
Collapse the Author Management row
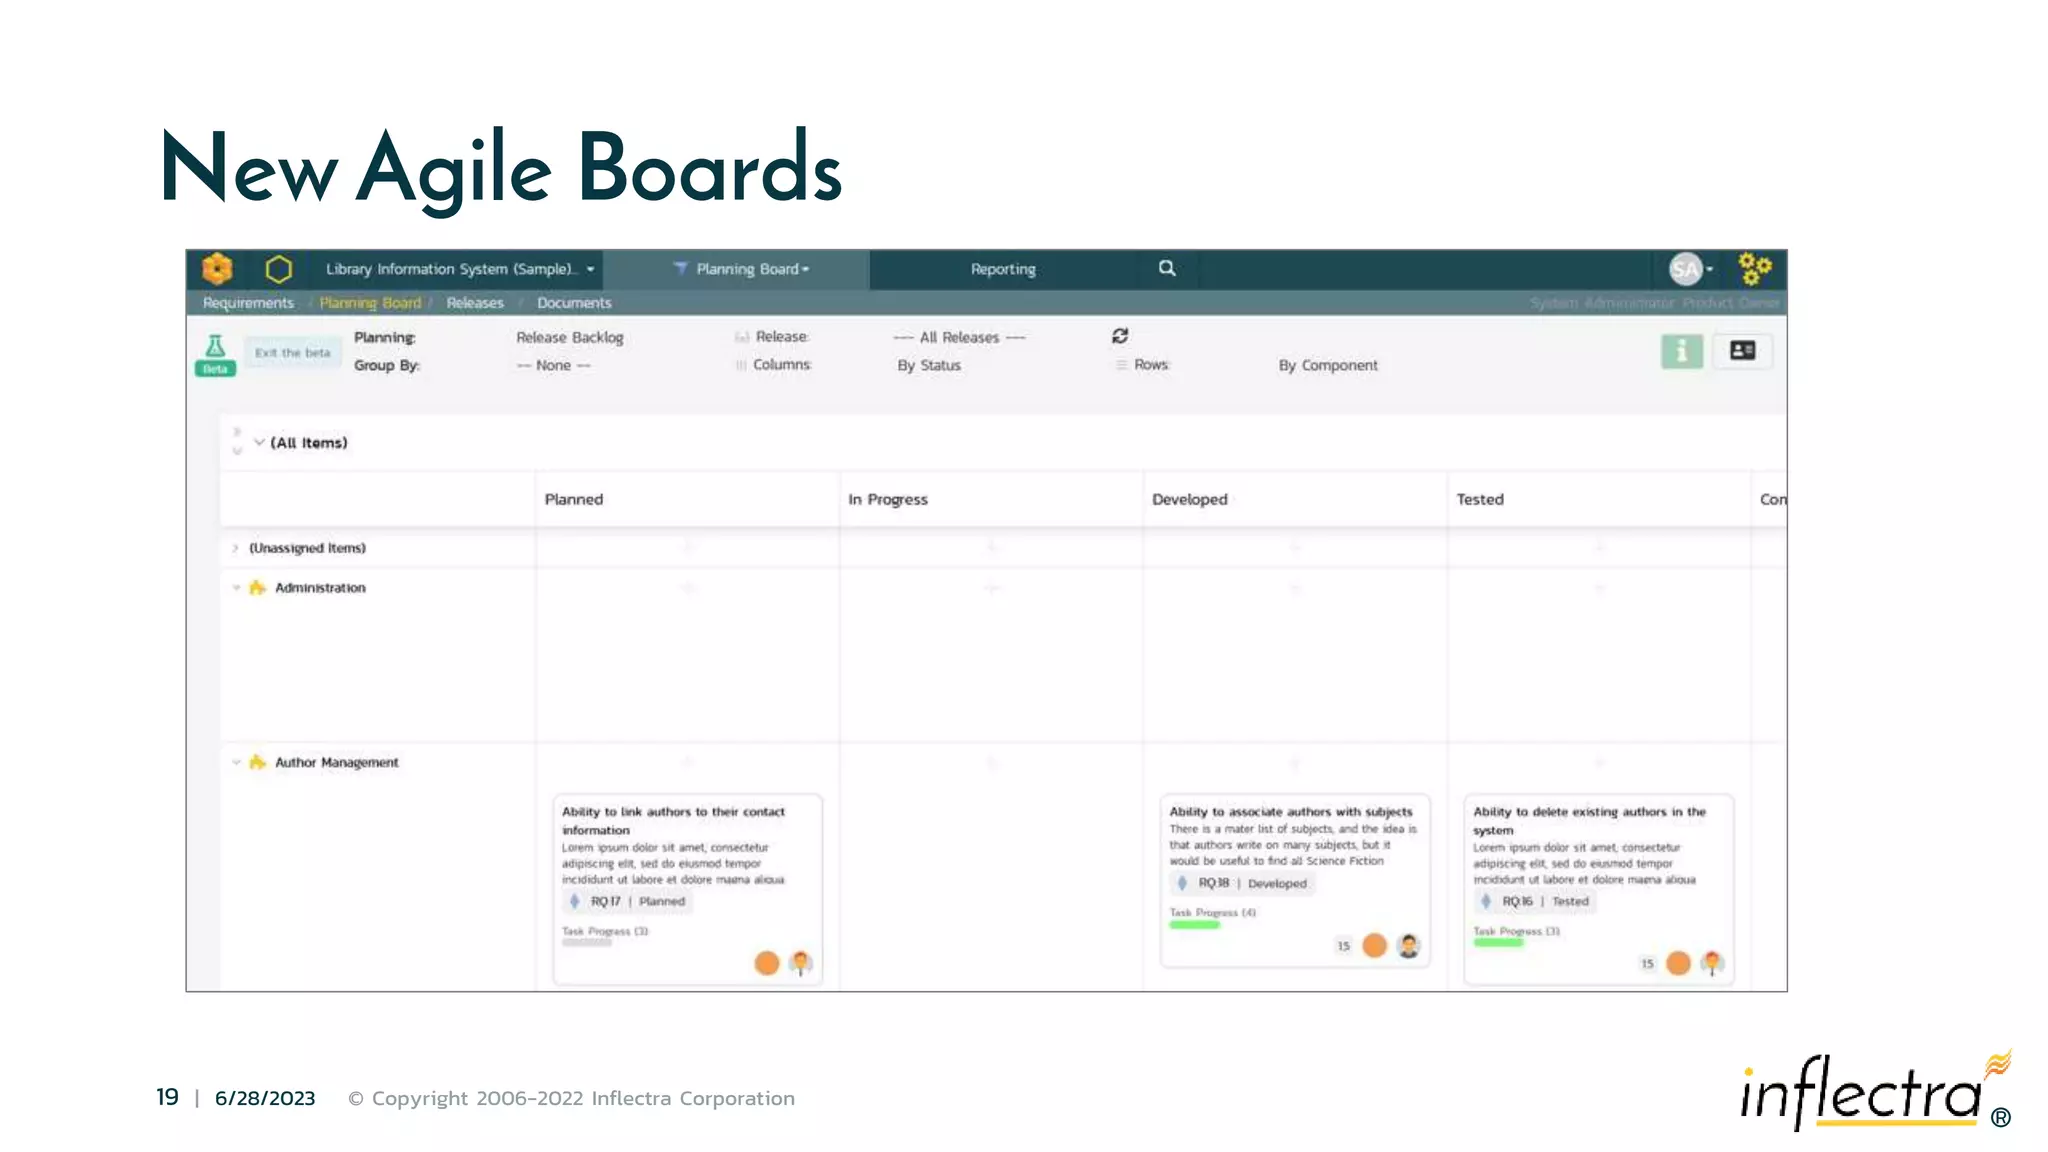coord(236,762)
